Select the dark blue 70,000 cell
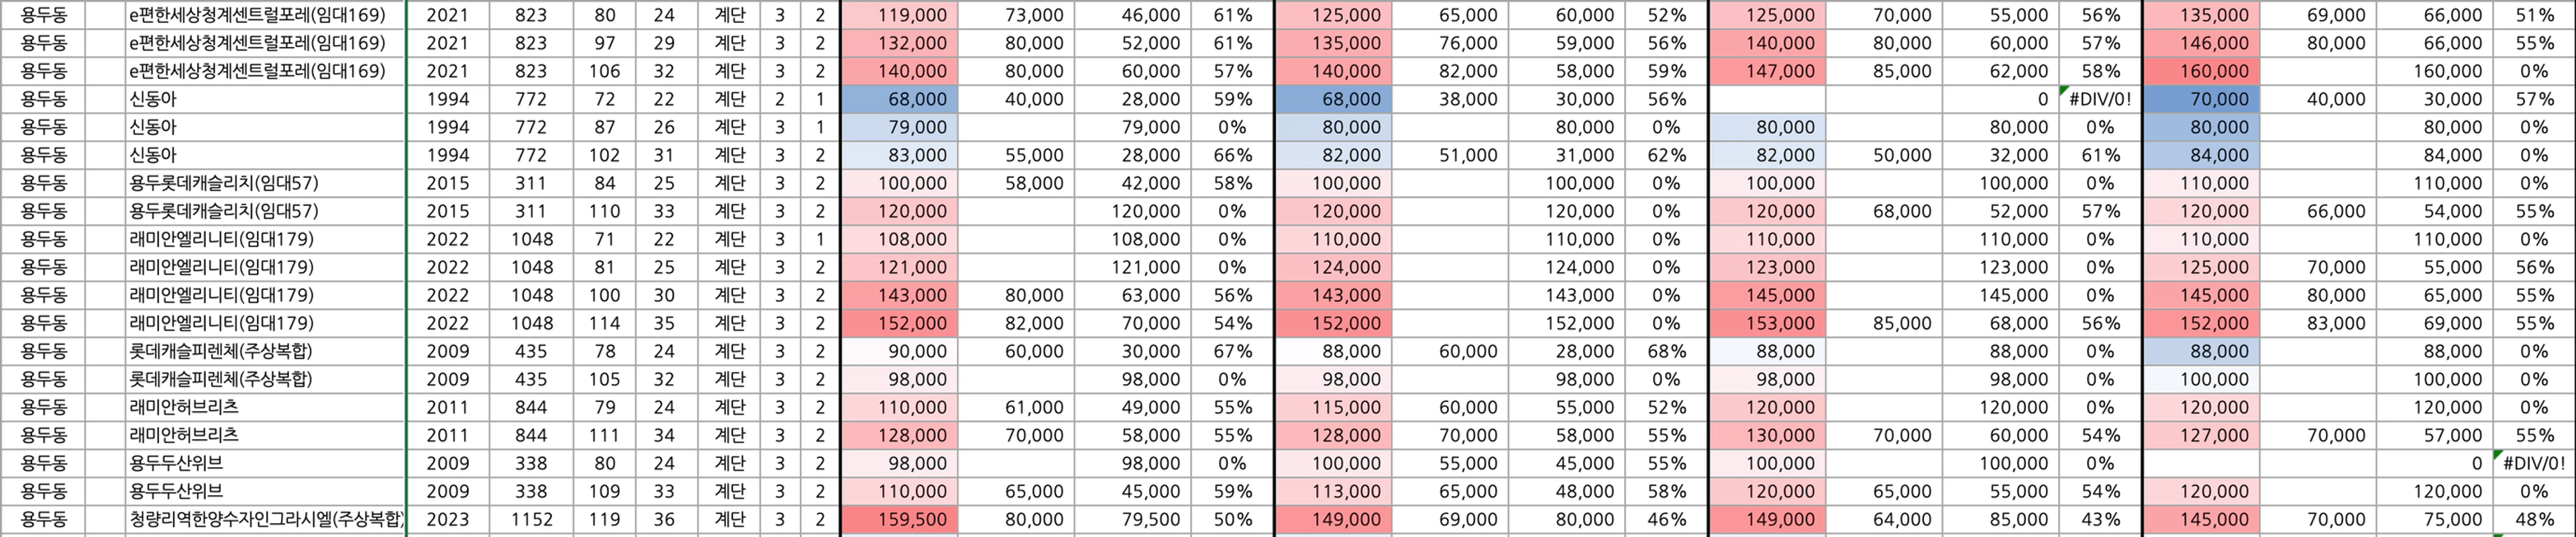The height and width of the screenshot is (537, 2576). point(2202,99)
